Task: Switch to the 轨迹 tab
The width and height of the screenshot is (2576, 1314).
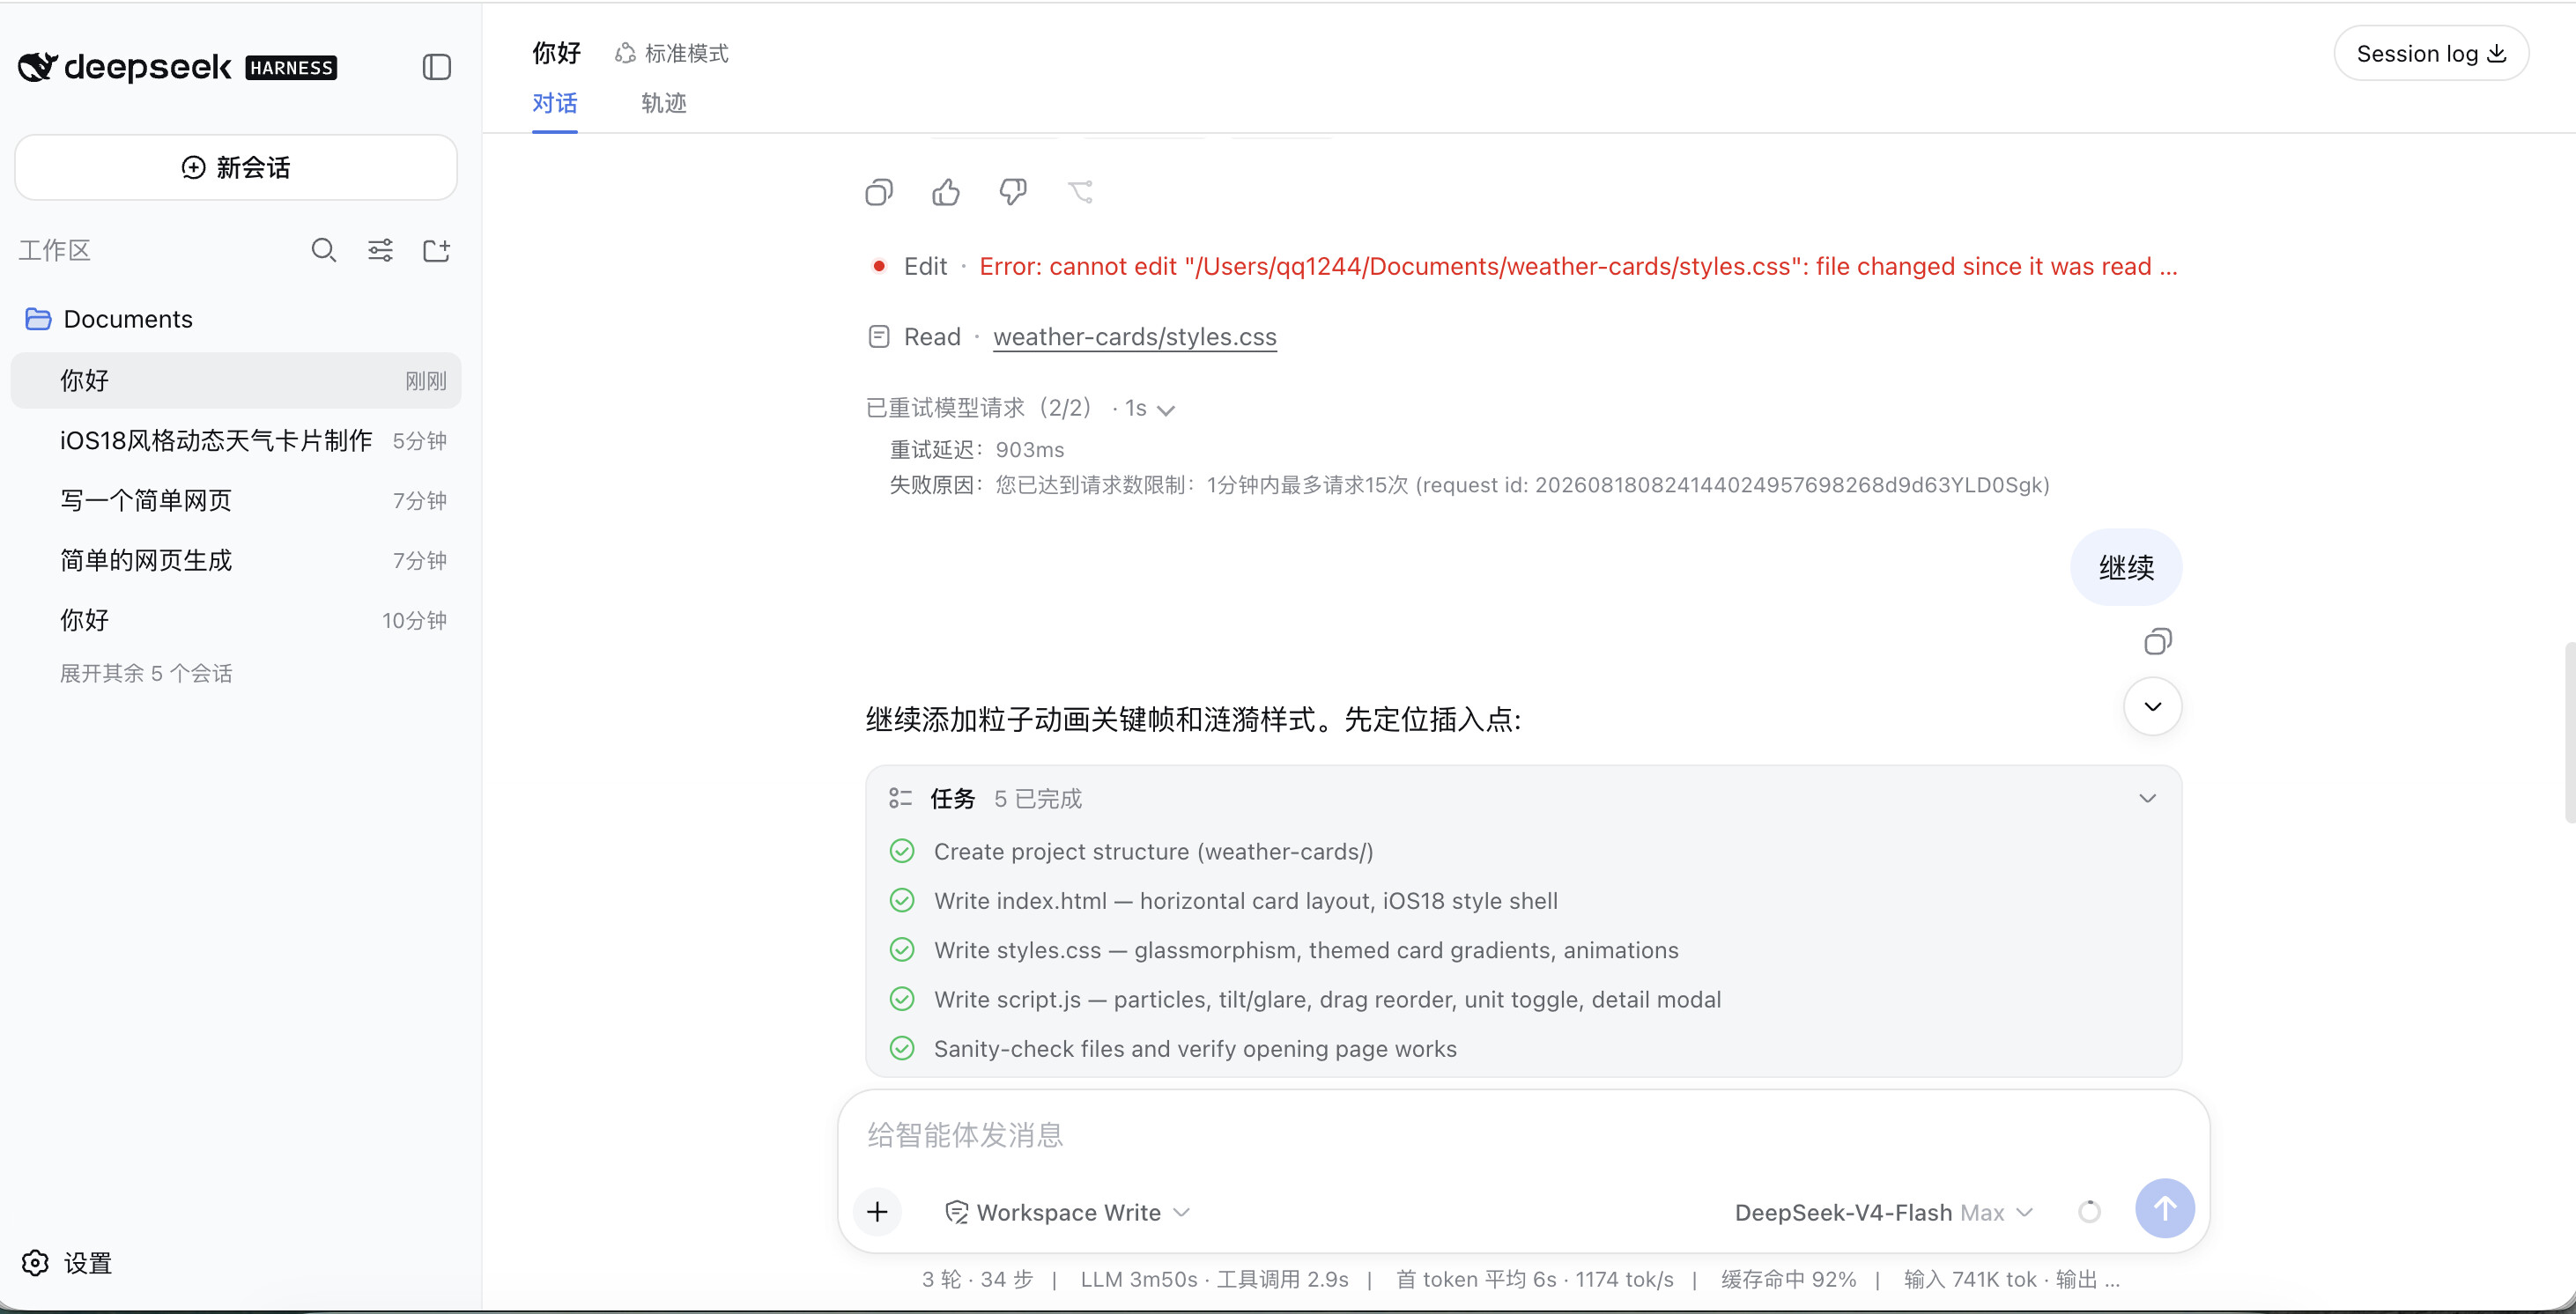Action: [x=664, y=103]
